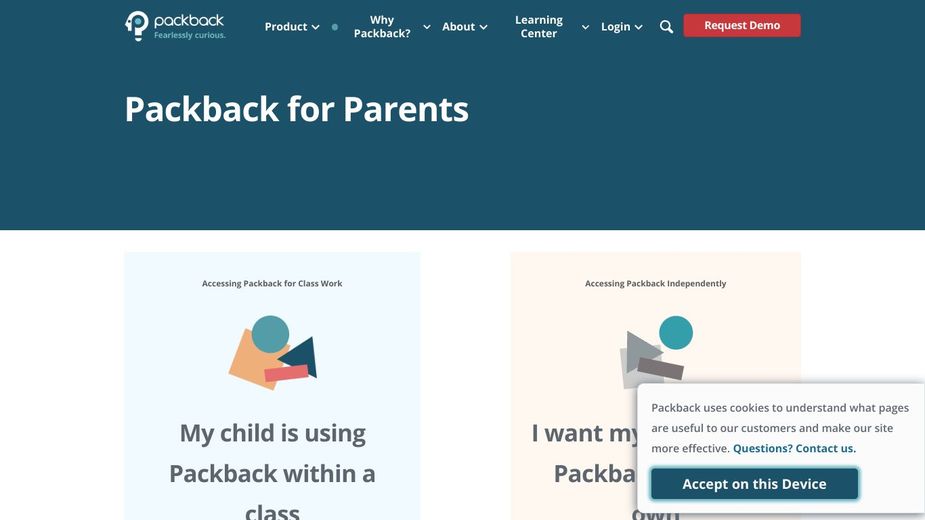Click the Packback logo icon
925x520 pixels.
[x=137, y=25]
